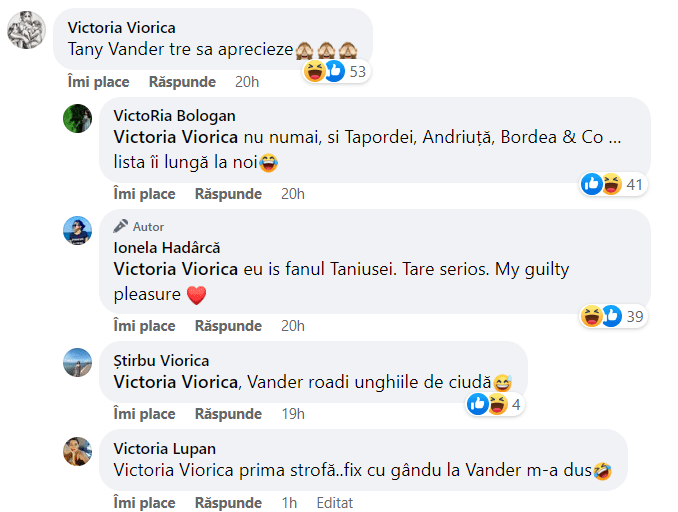
Task: Open the Știrbu Viorica author name
Action: click(x=161, y=361)
